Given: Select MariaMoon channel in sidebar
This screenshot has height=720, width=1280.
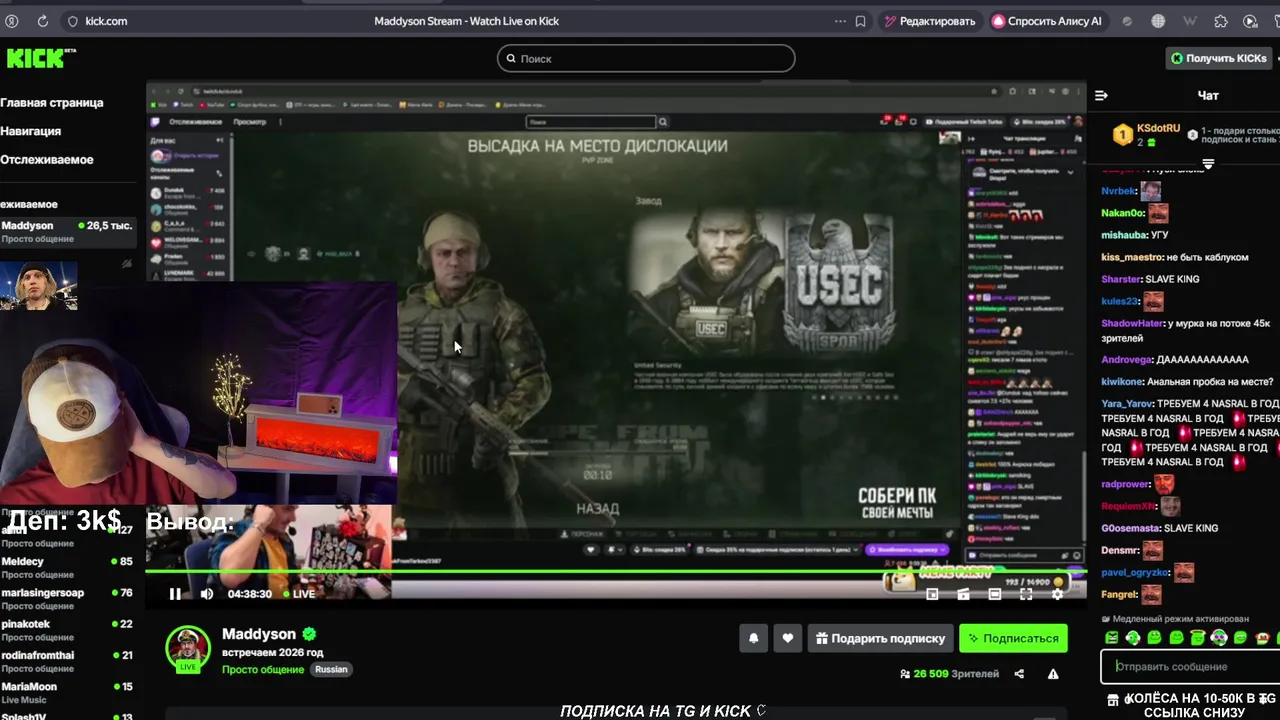Looking at the screenshot, I should 68,692.
